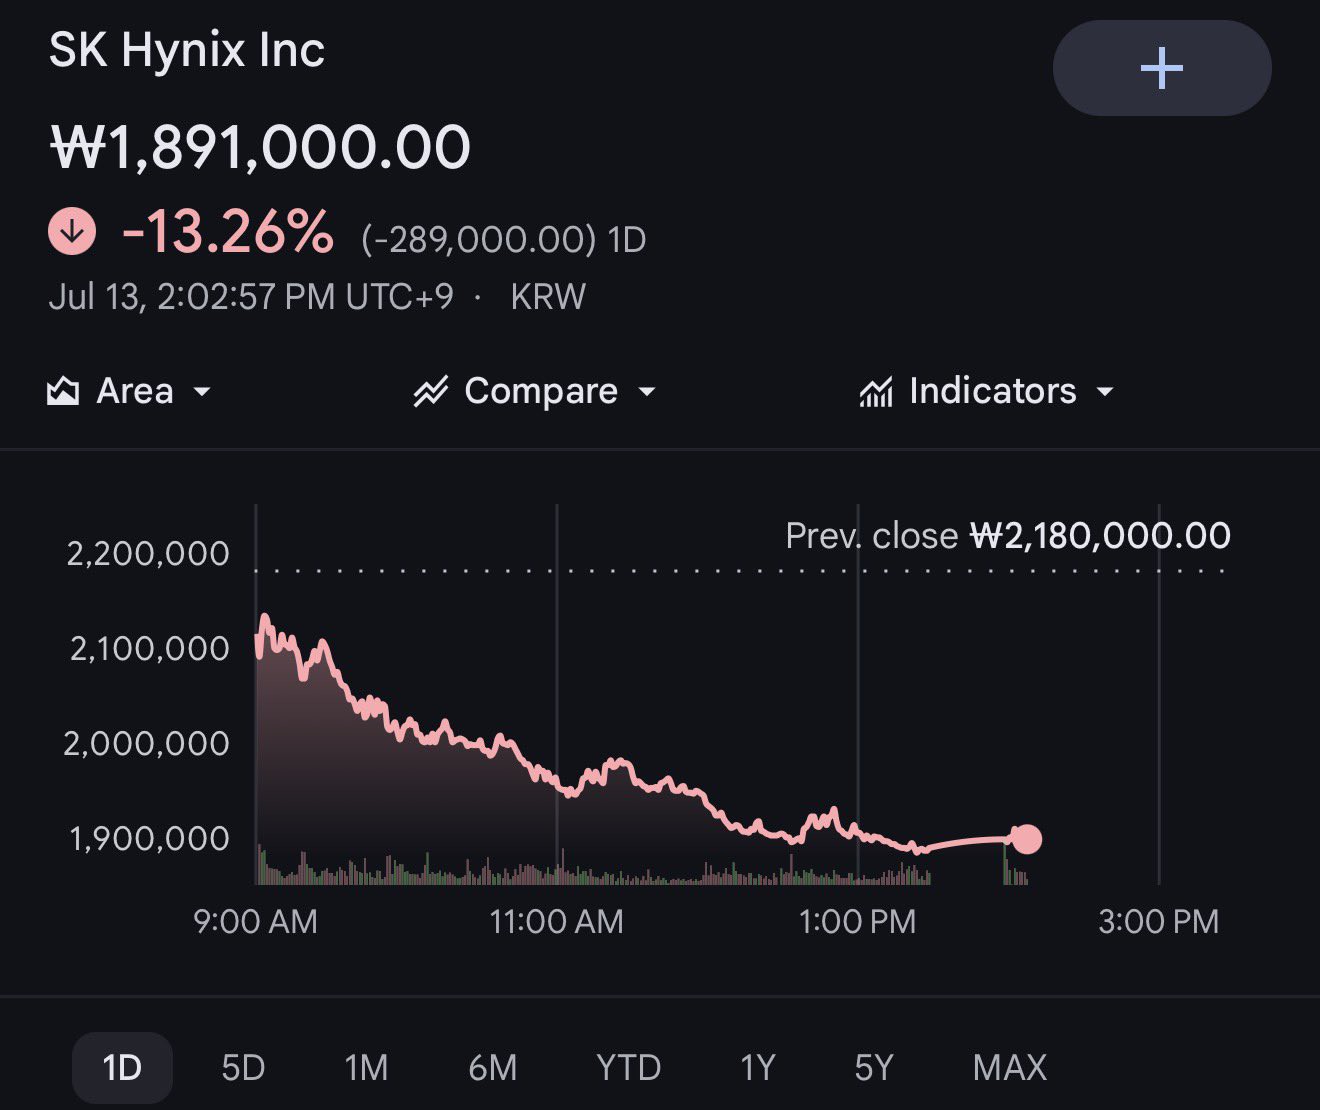Expand the Compare dropdown arrow
The image size is (1320, 1110).
click(x=647, y=391)
